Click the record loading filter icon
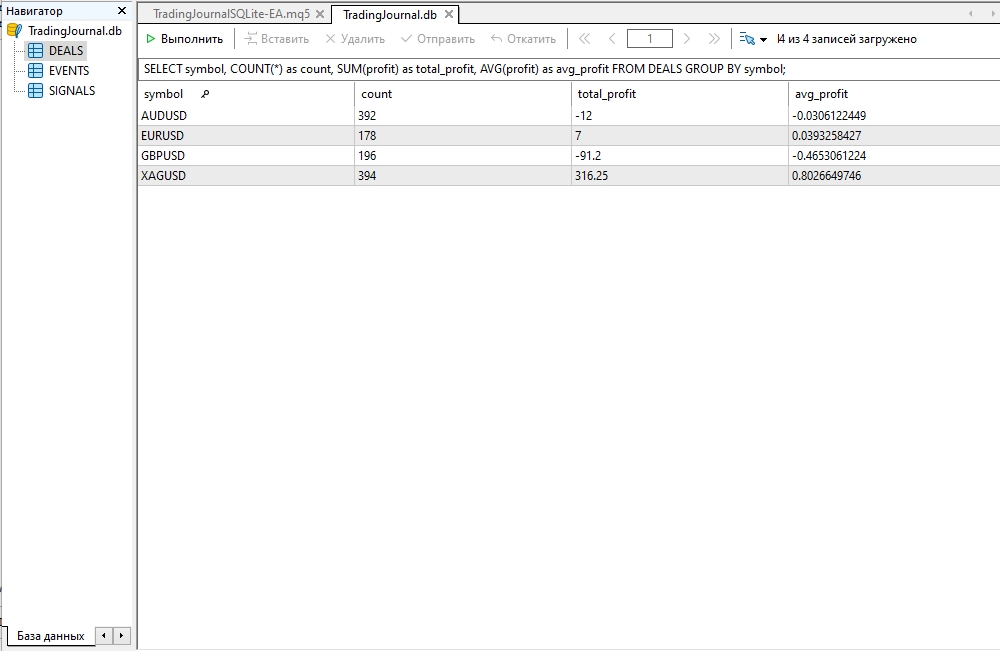1000x651 pixels. [746, 38]
